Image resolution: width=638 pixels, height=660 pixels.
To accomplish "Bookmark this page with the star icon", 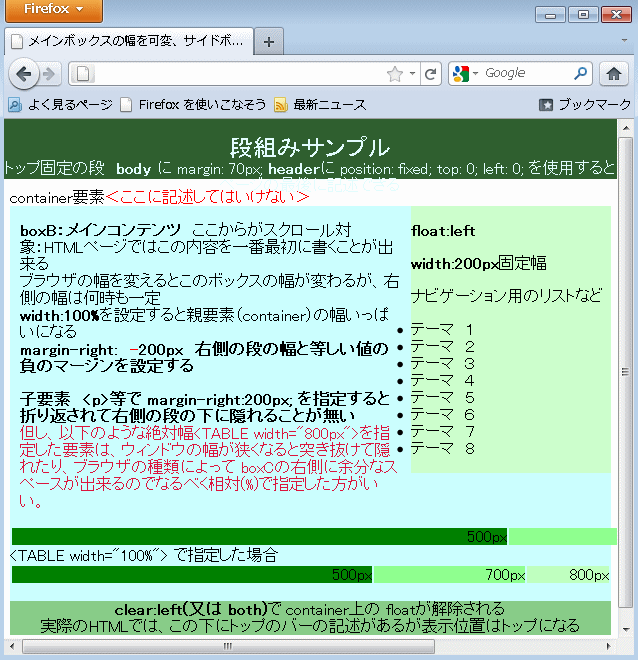I will pyautogui.click(x=395, y=73).
